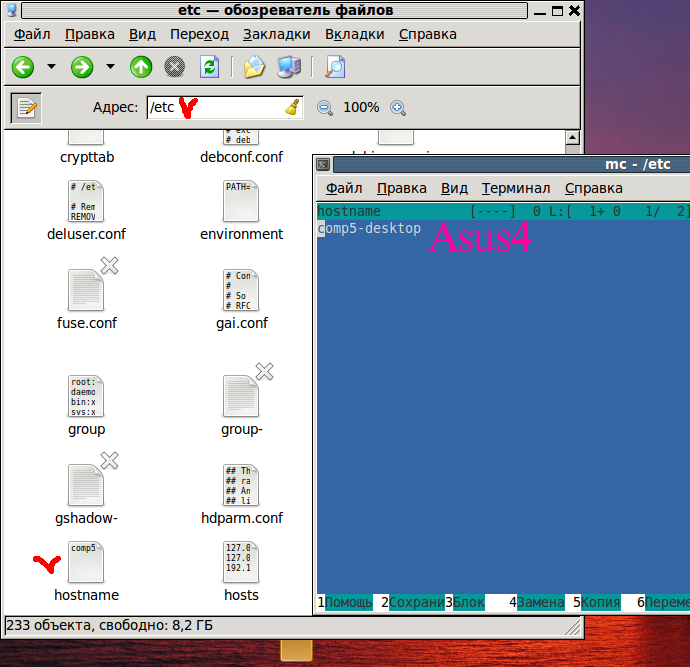Go up to the parent folder
The width and height of the screenshot is (690, 667).
coord(141,67)
